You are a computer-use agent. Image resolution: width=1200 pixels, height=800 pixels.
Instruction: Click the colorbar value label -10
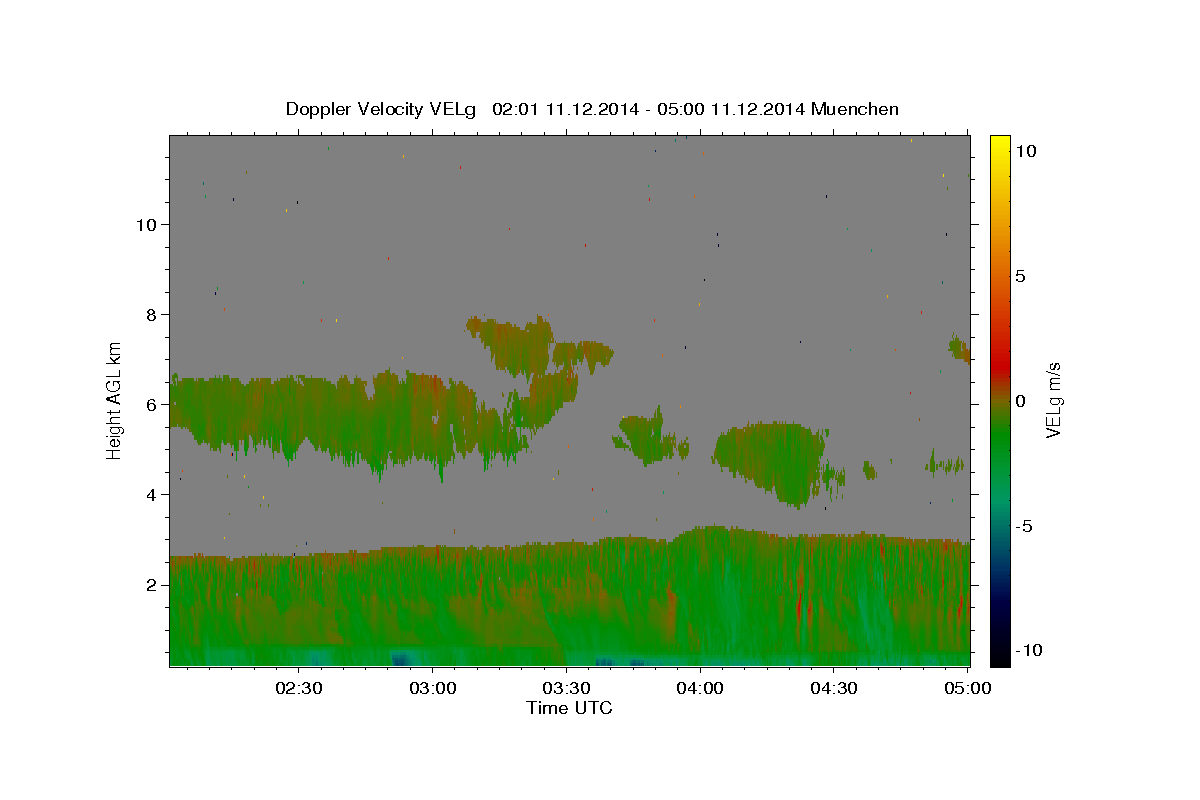tap(1028, 650)
